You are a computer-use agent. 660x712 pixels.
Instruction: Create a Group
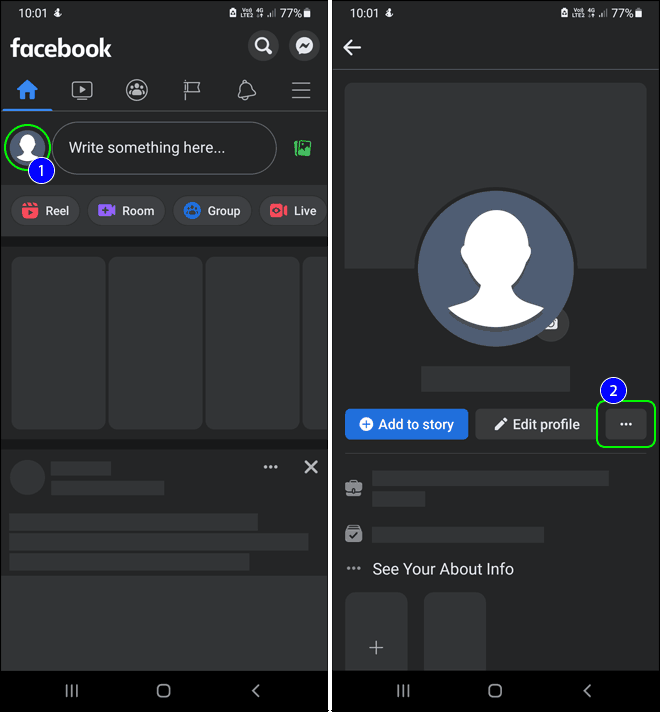(x=212, y=211)
